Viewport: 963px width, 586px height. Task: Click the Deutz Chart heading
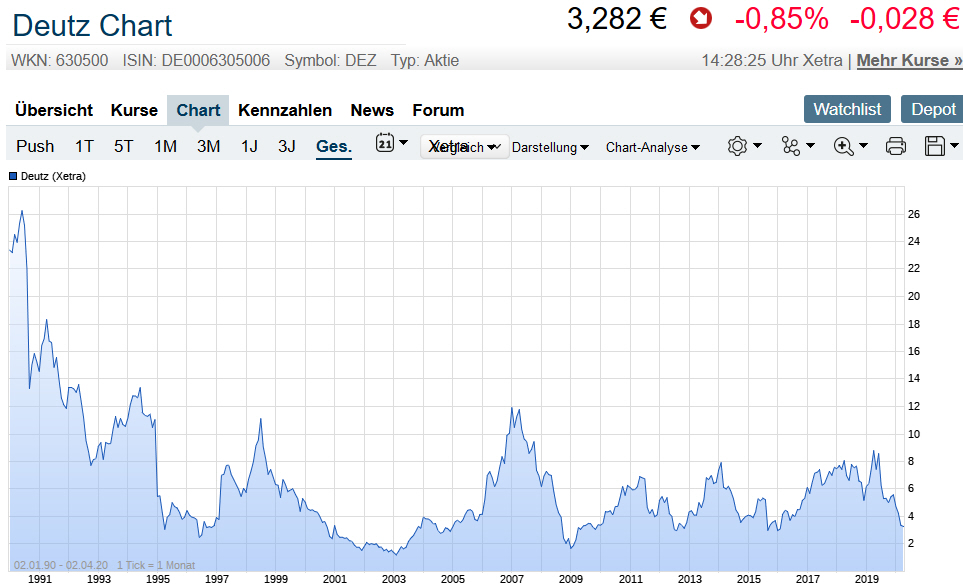point(92,26)
